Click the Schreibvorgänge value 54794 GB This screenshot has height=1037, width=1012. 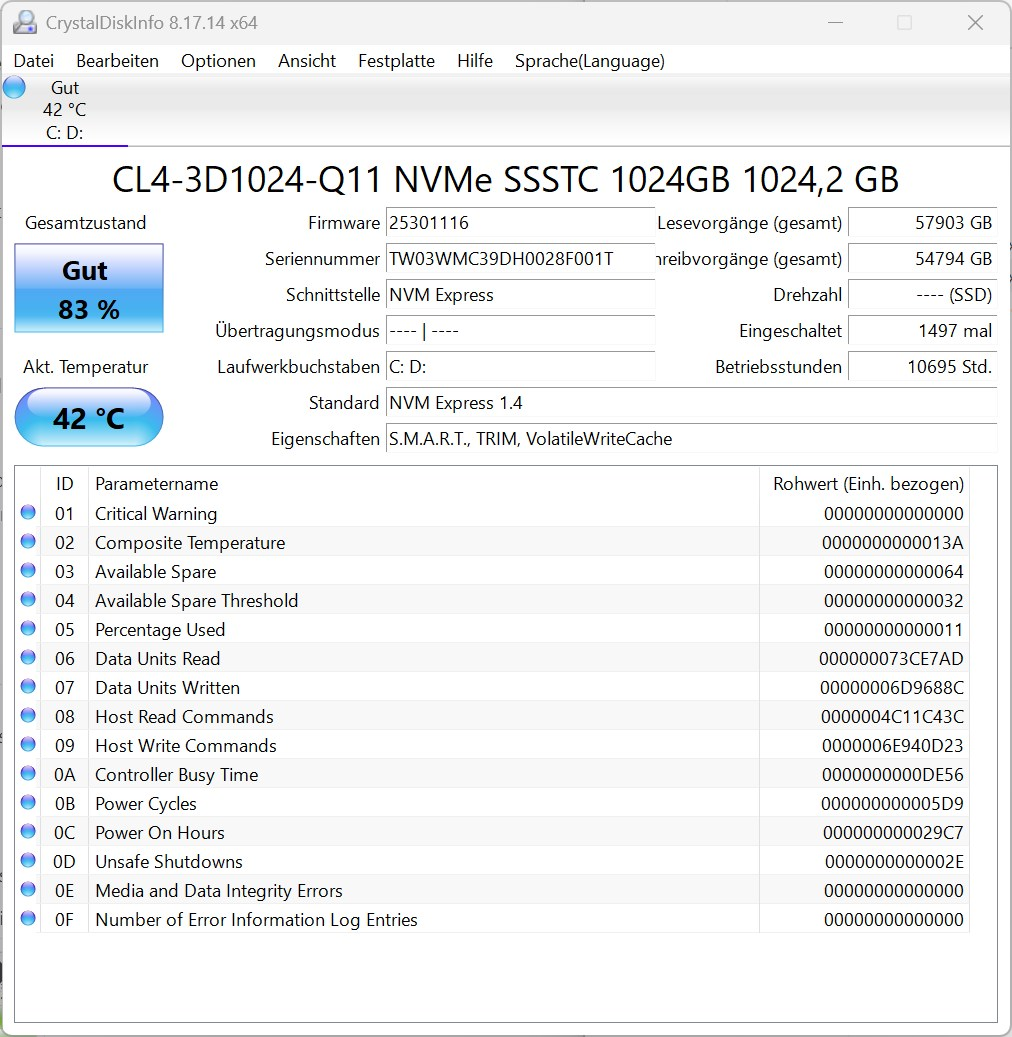pos(923,259)
